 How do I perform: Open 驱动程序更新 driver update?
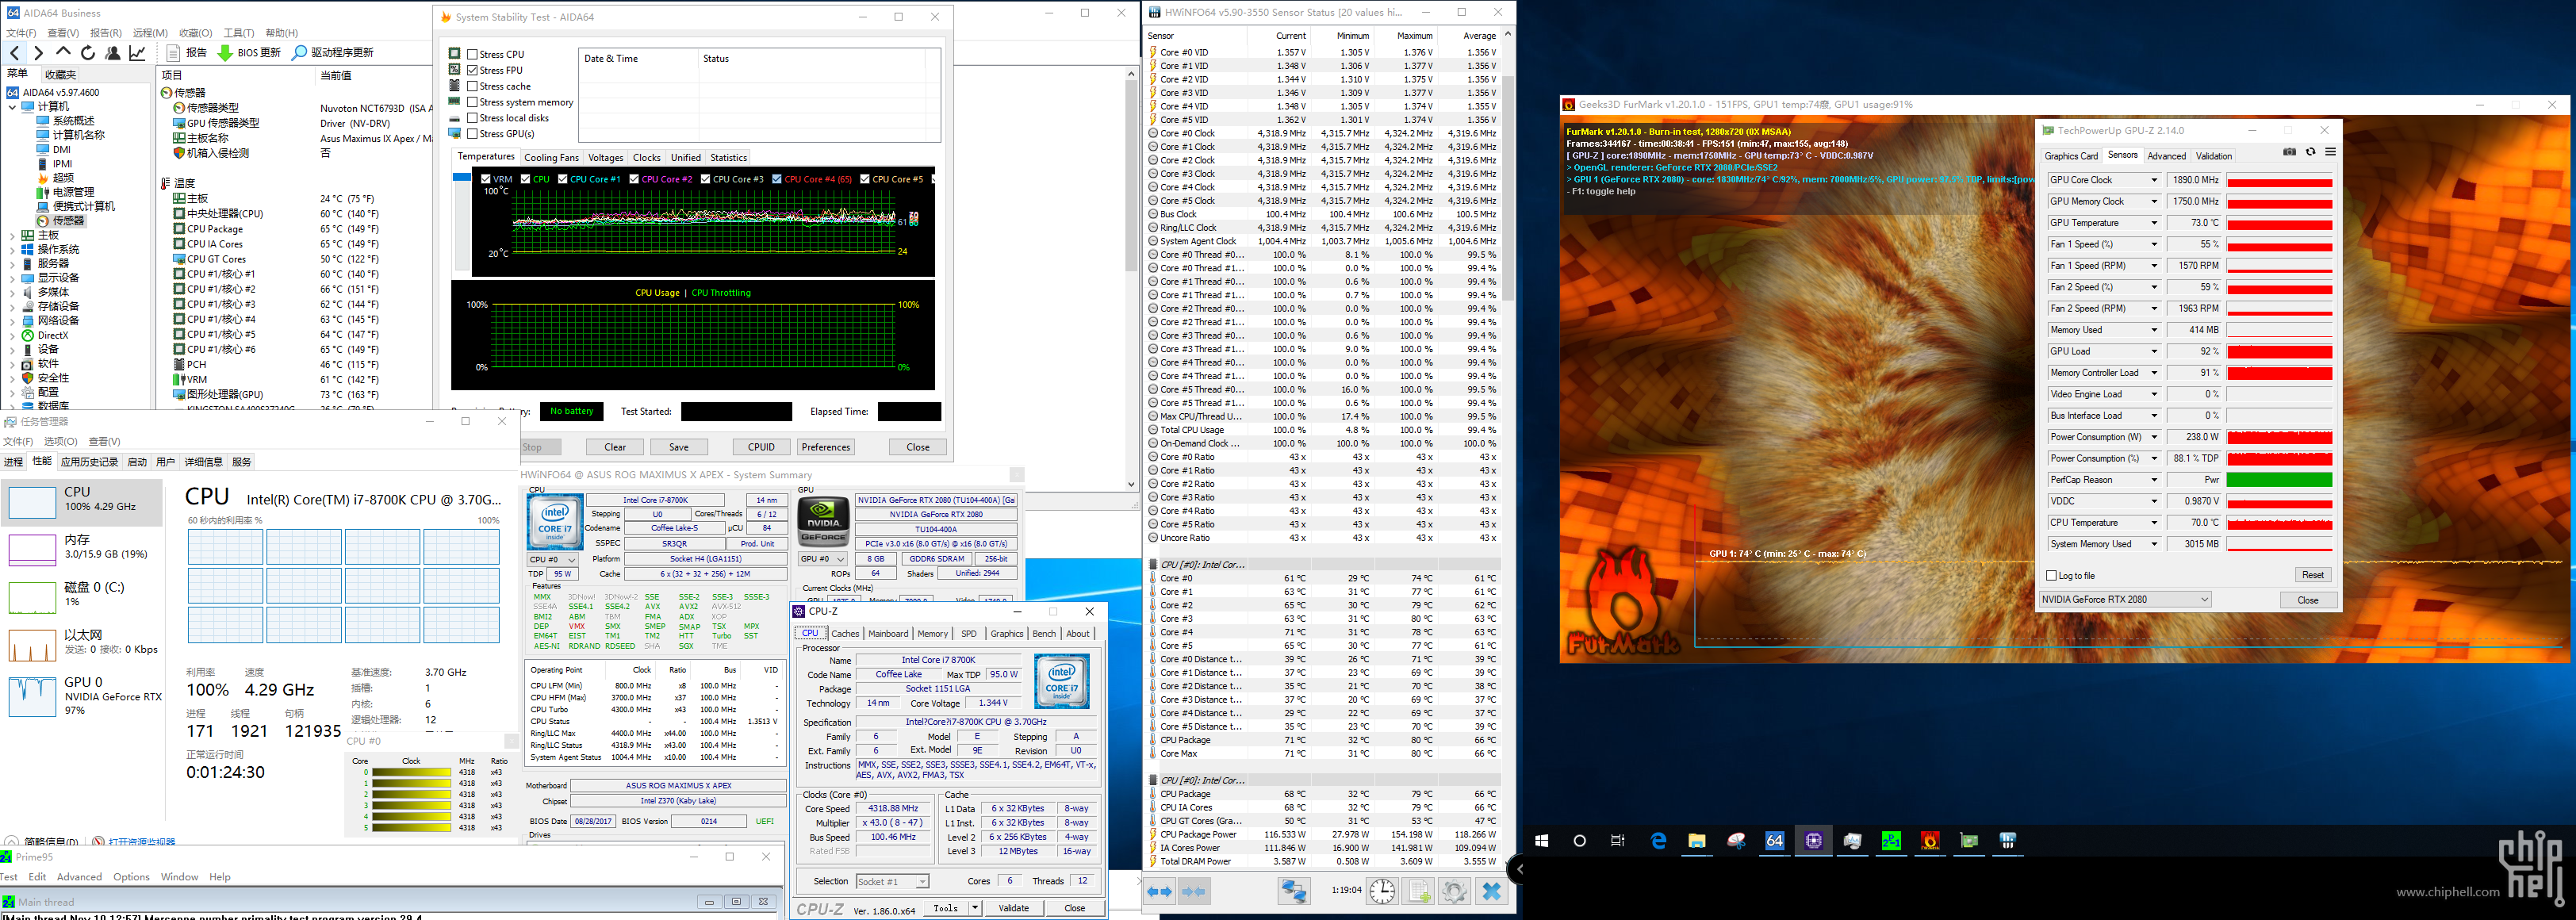pos(332,53)
